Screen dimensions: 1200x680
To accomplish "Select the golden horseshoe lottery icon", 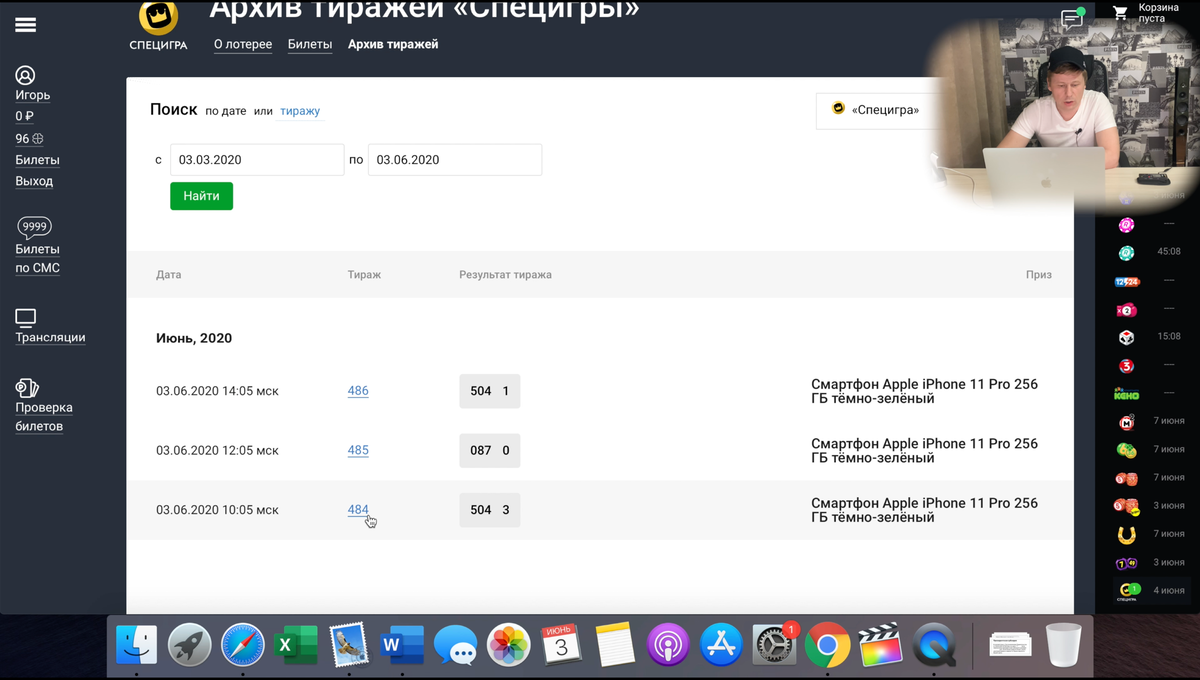I will point(1127,535).
